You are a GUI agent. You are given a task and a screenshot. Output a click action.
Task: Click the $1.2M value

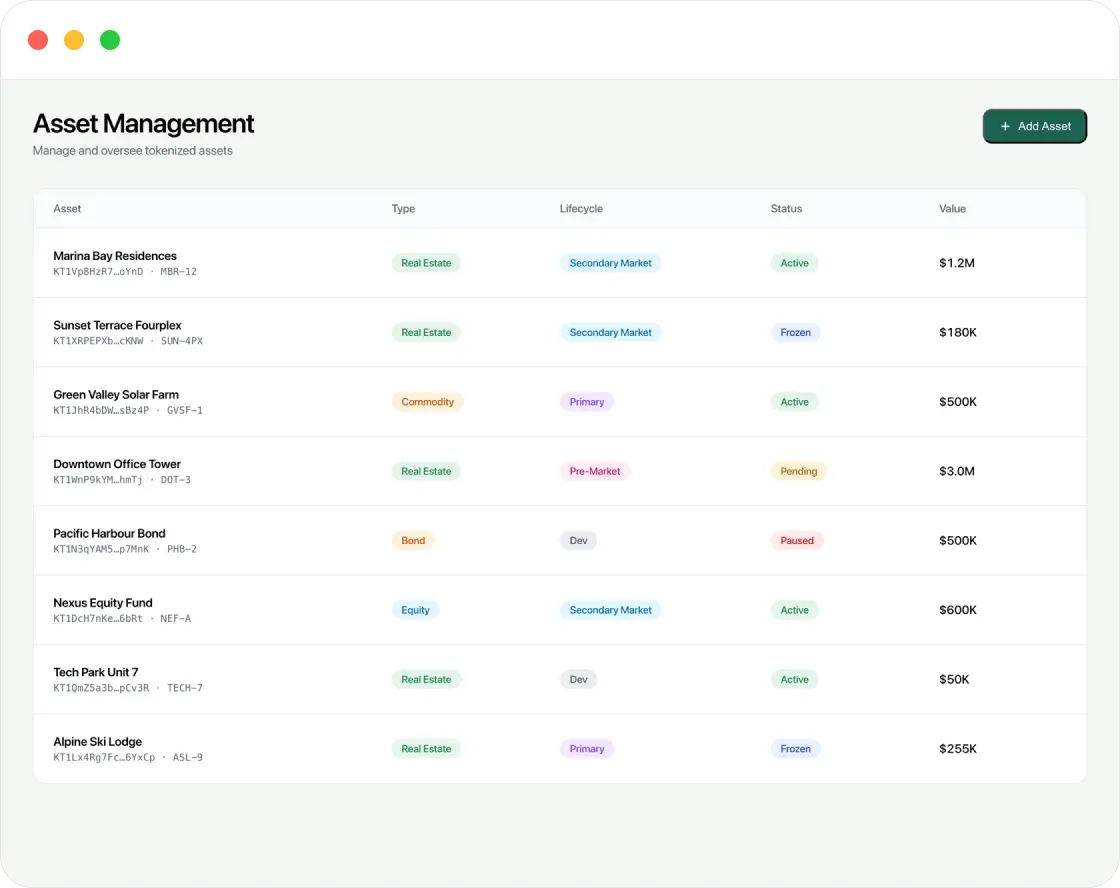pyautogui.click(x=956, y=263)
